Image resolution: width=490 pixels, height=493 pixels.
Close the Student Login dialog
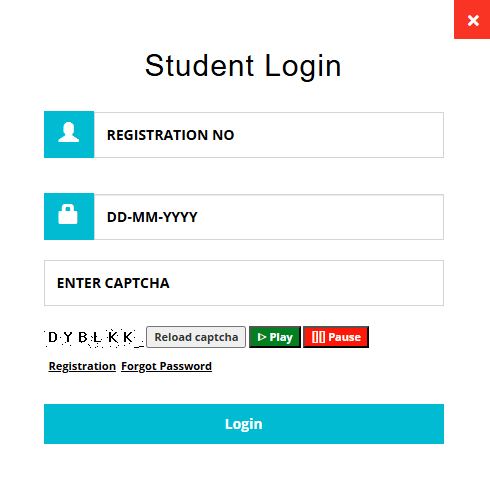click(472, 19)
